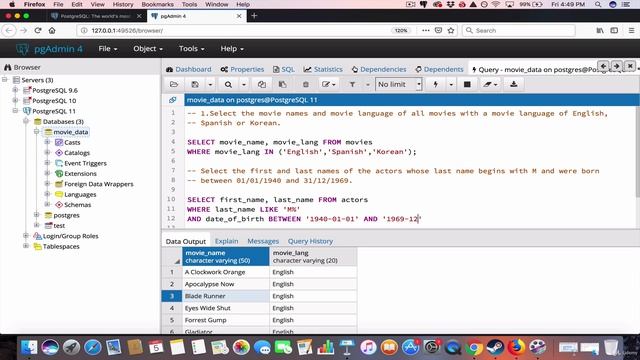
Task: Click the Delete rows trash icon
Action: click(x=305, y=84)
